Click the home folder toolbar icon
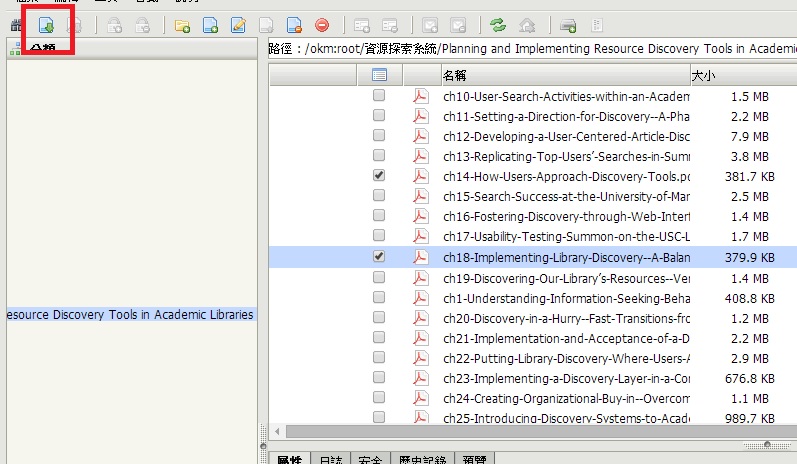 click(x=527, y=25)
